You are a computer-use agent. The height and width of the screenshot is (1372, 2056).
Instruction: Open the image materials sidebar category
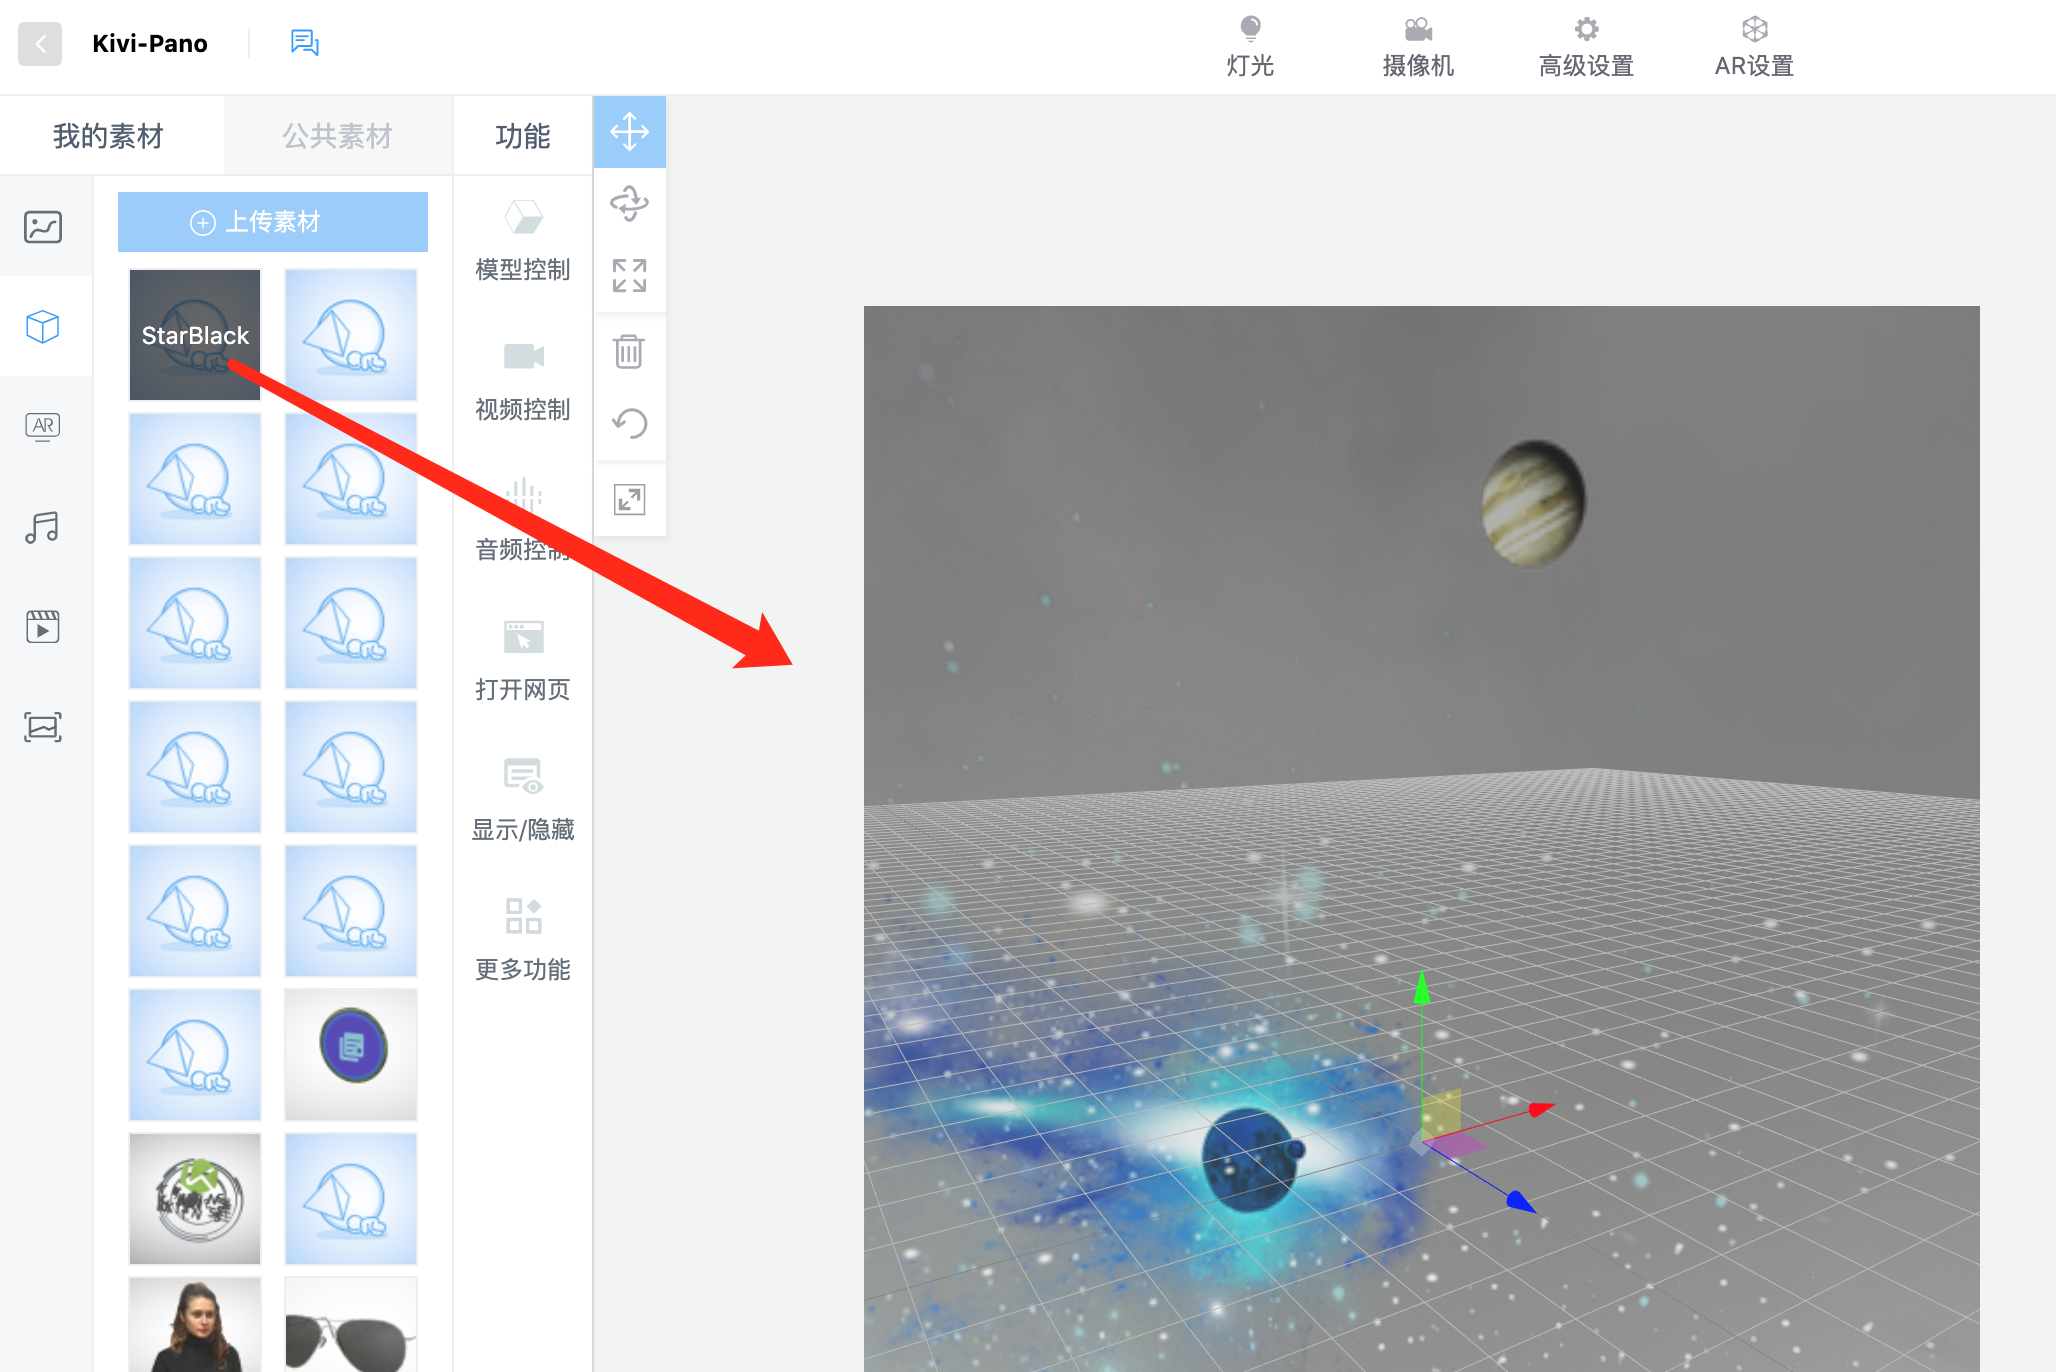[x=43, y=227]
